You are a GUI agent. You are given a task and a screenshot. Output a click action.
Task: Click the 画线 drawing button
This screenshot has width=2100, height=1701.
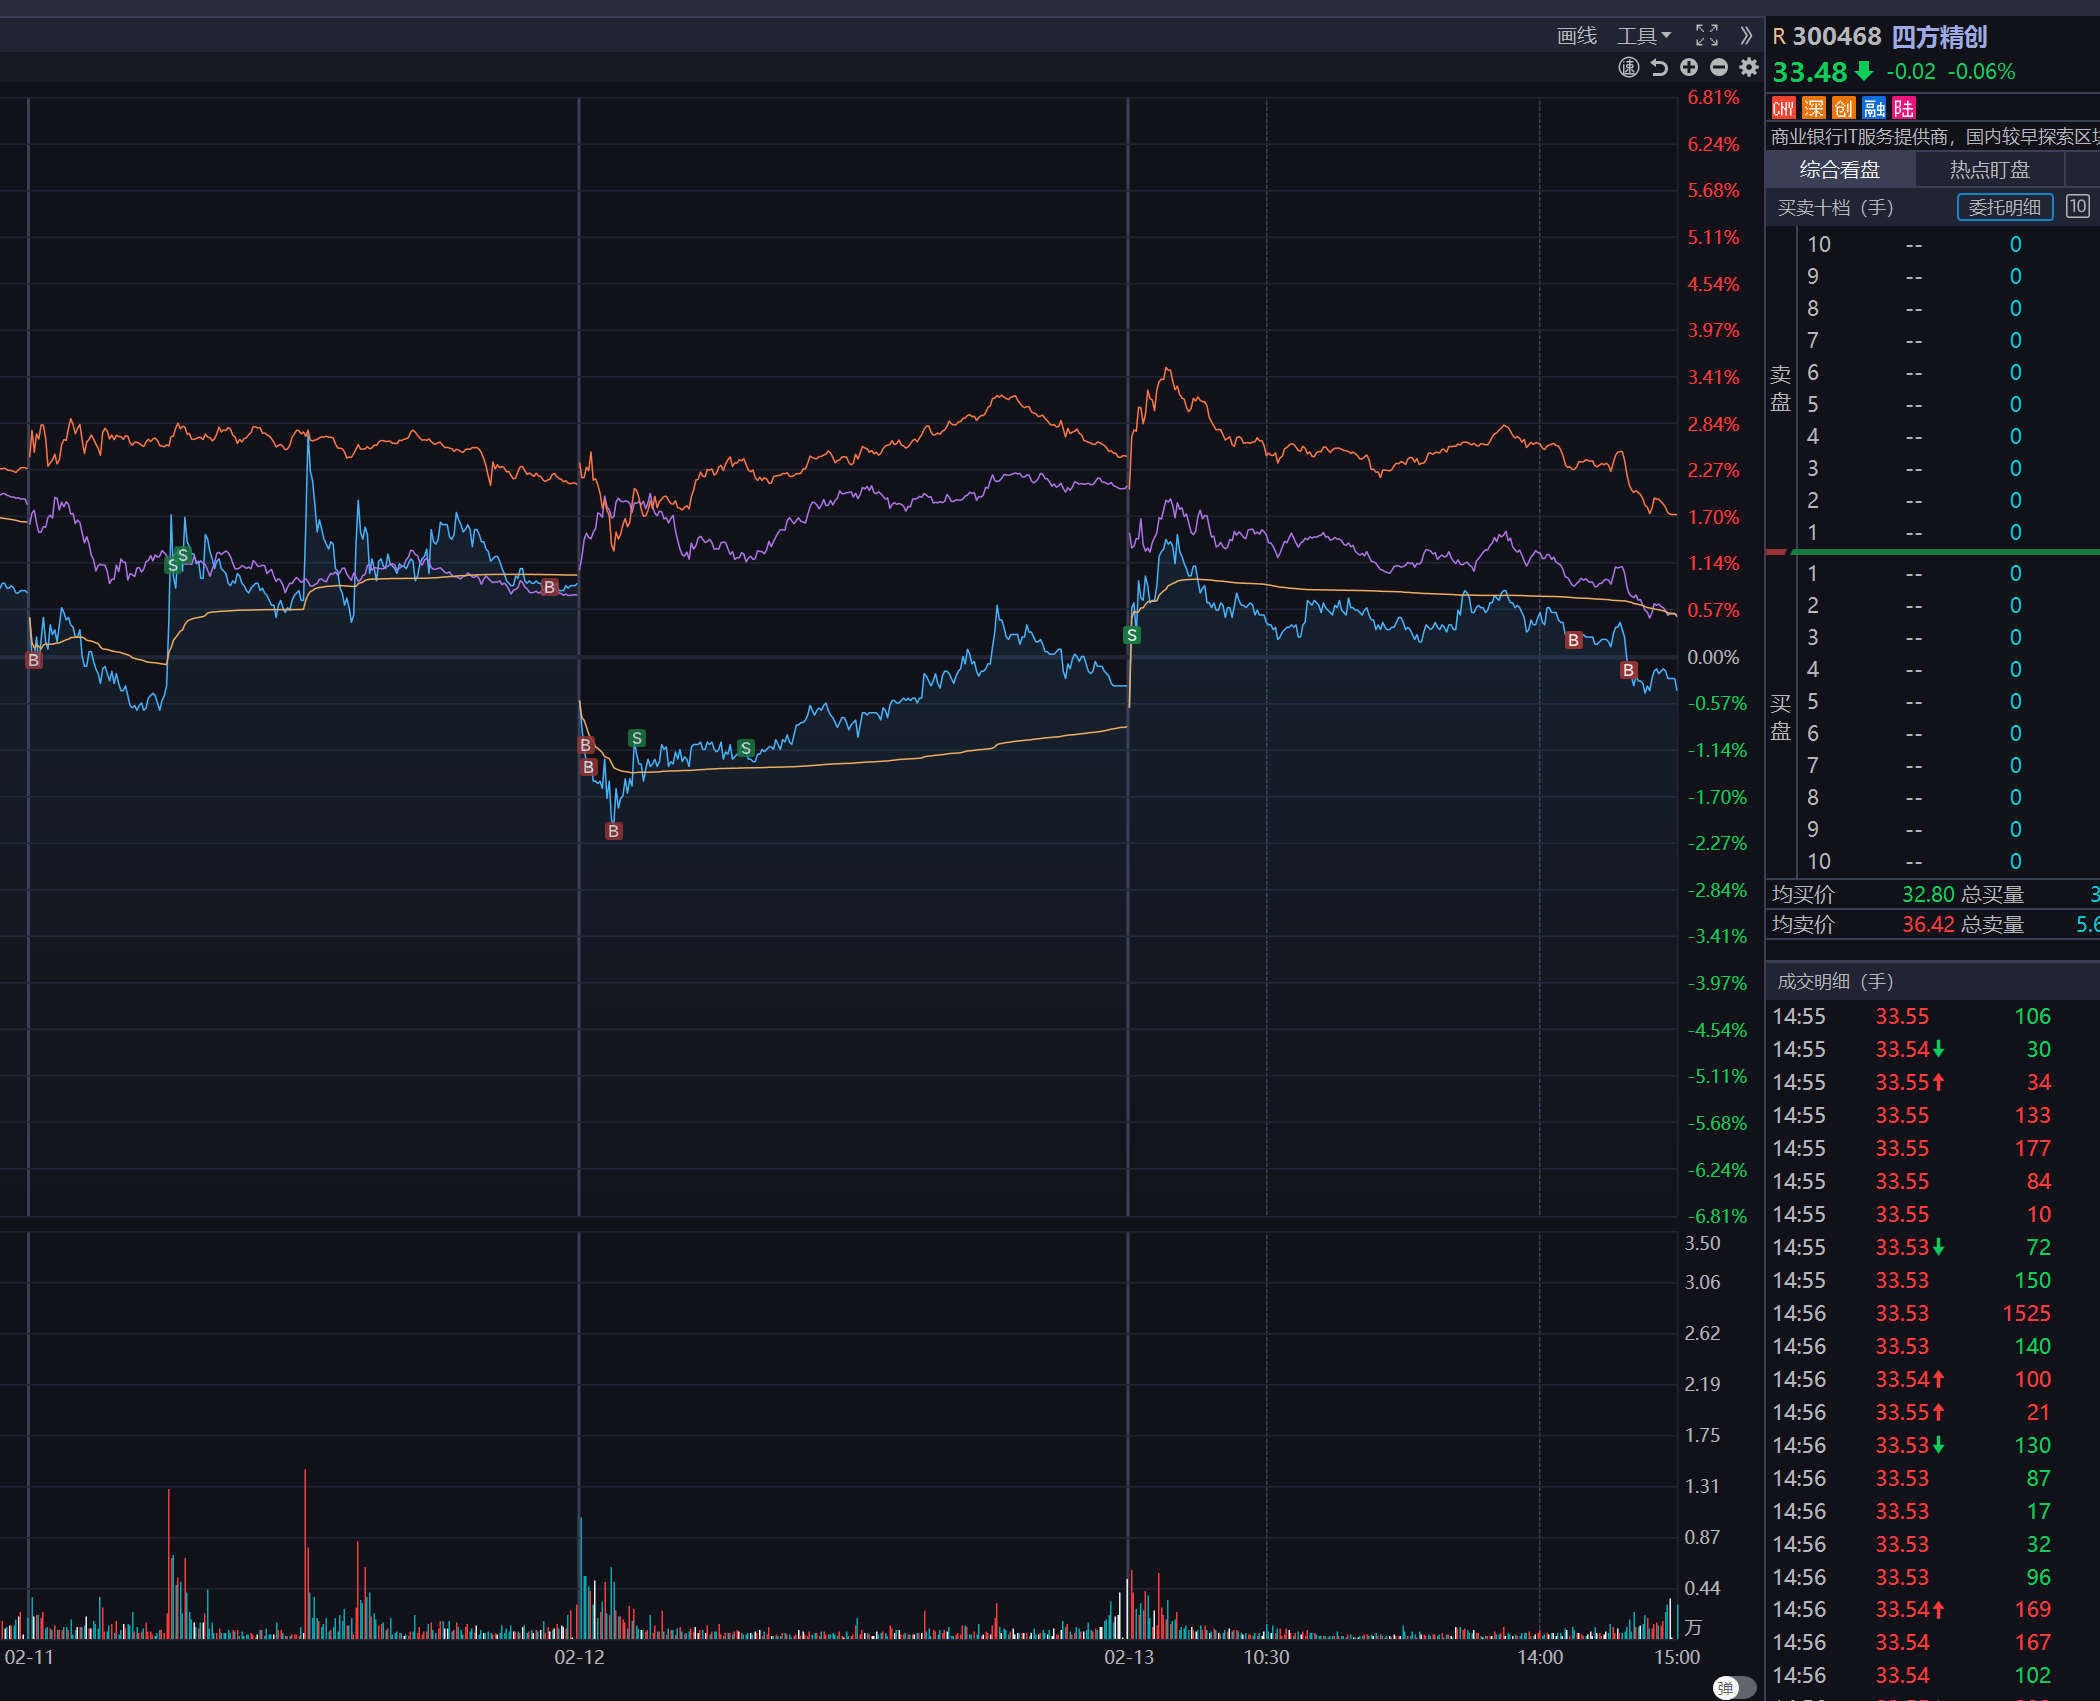pyautogui.click(x=1577, y=36)
